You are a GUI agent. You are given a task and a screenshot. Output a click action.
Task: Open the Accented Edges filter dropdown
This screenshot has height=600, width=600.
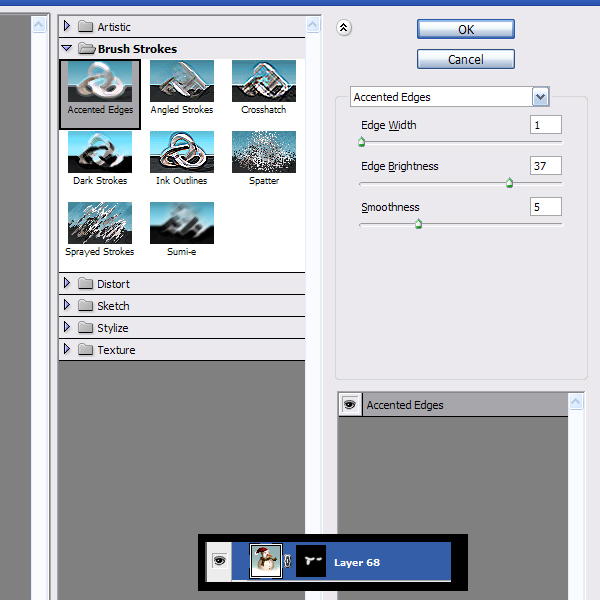tap(541, 97)
